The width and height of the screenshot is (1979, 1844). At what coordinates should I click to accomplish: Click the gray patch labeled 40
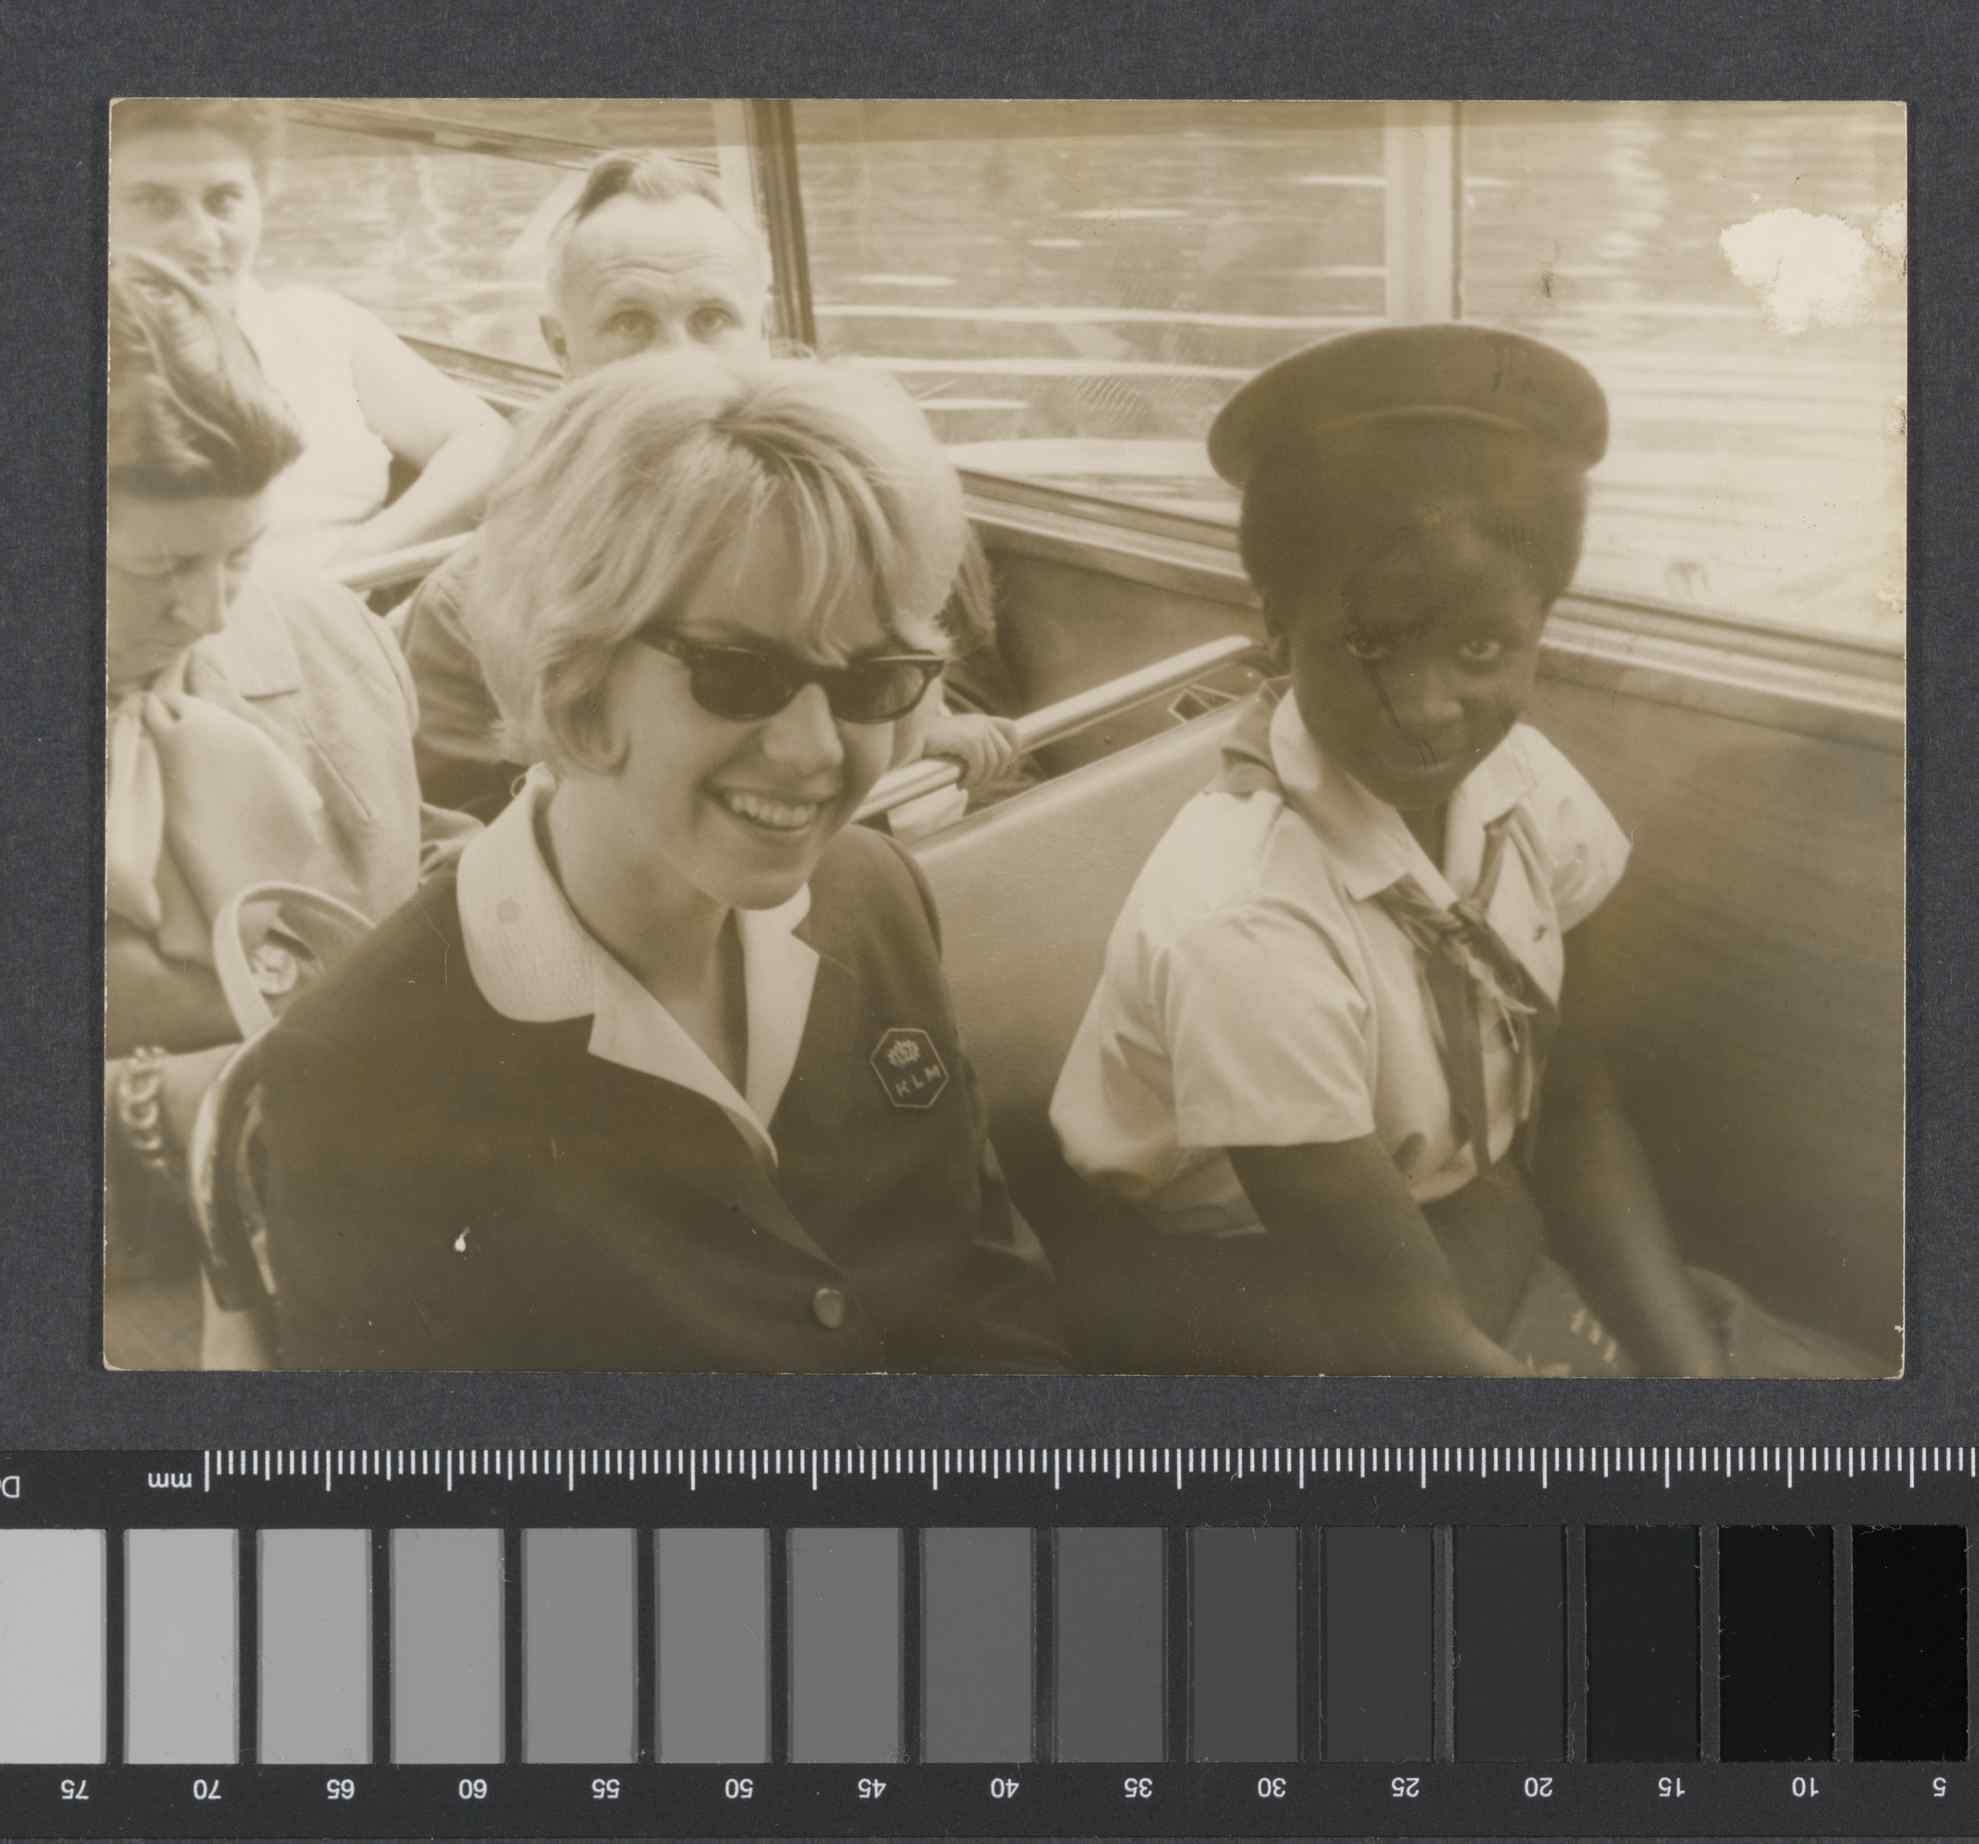tap(978, 1644)
